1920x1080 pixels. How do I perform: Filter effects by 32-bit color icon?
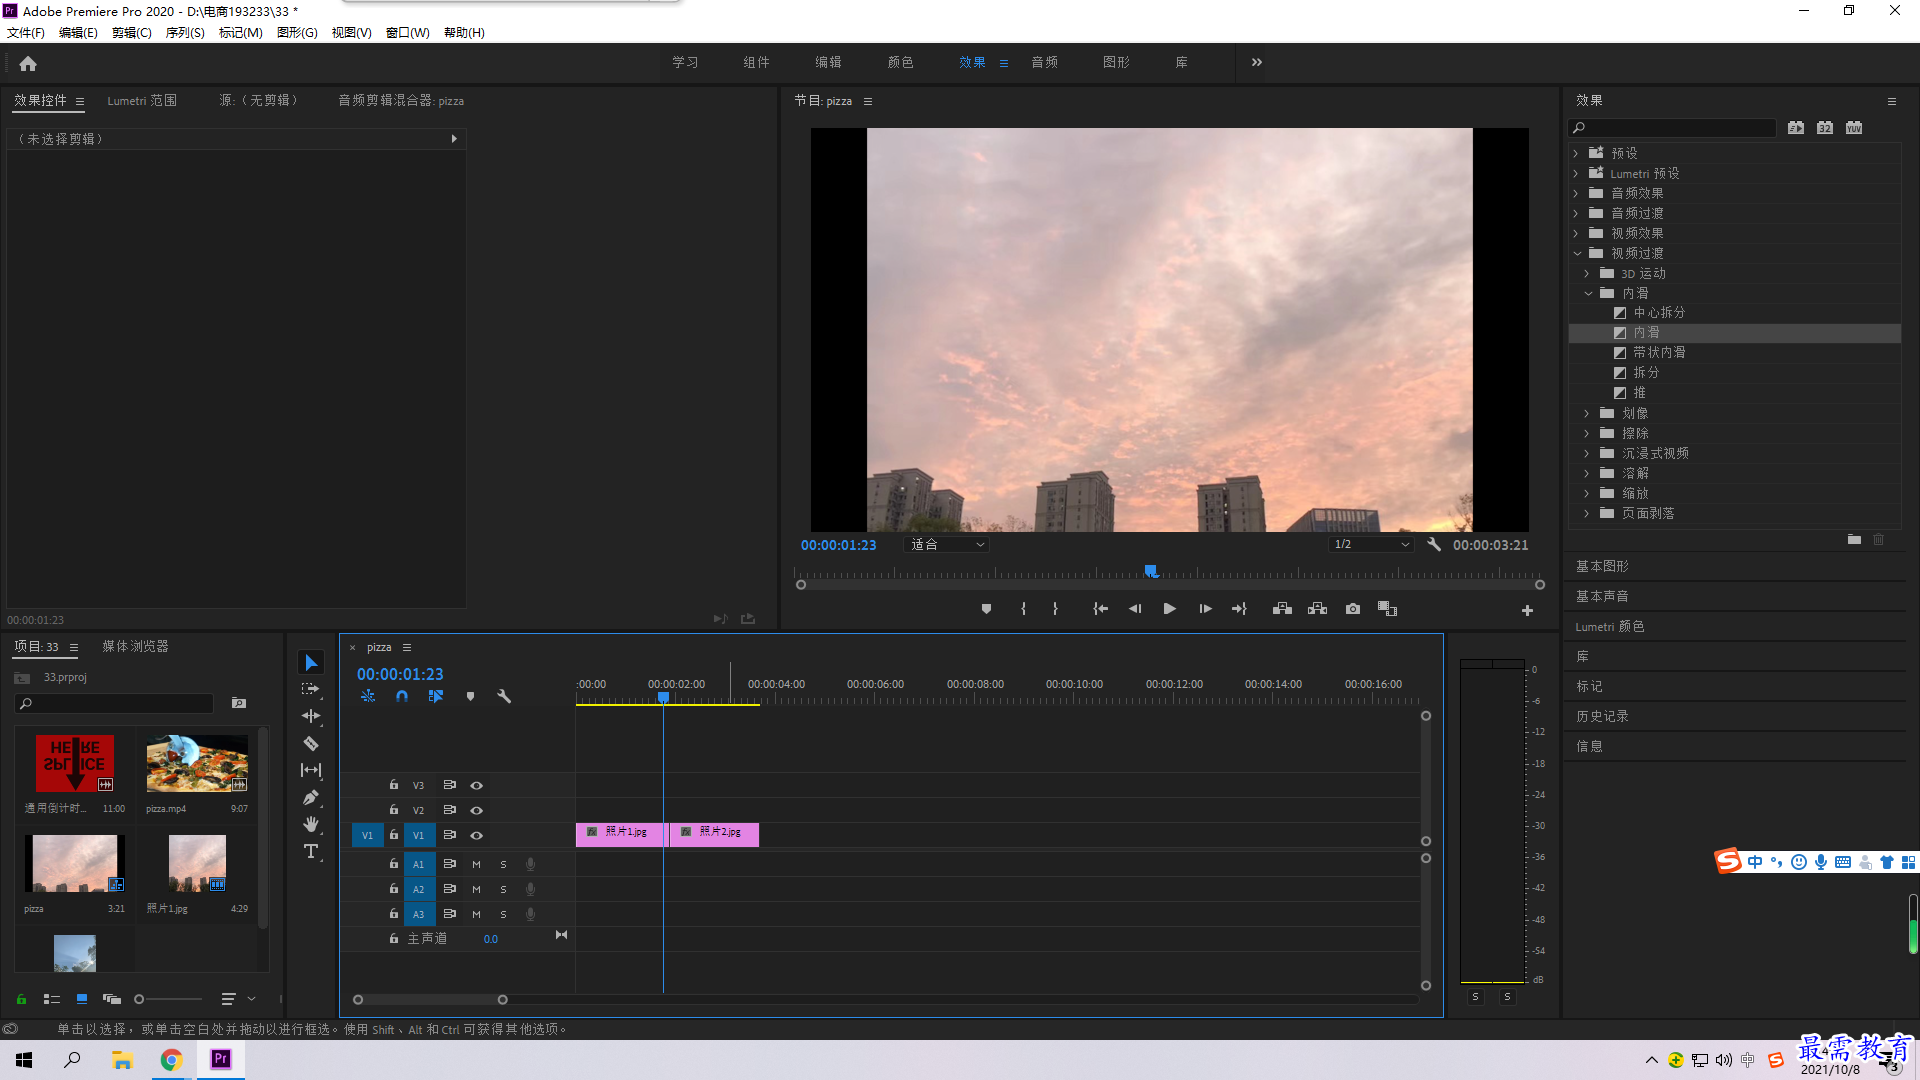(1825, 128)
